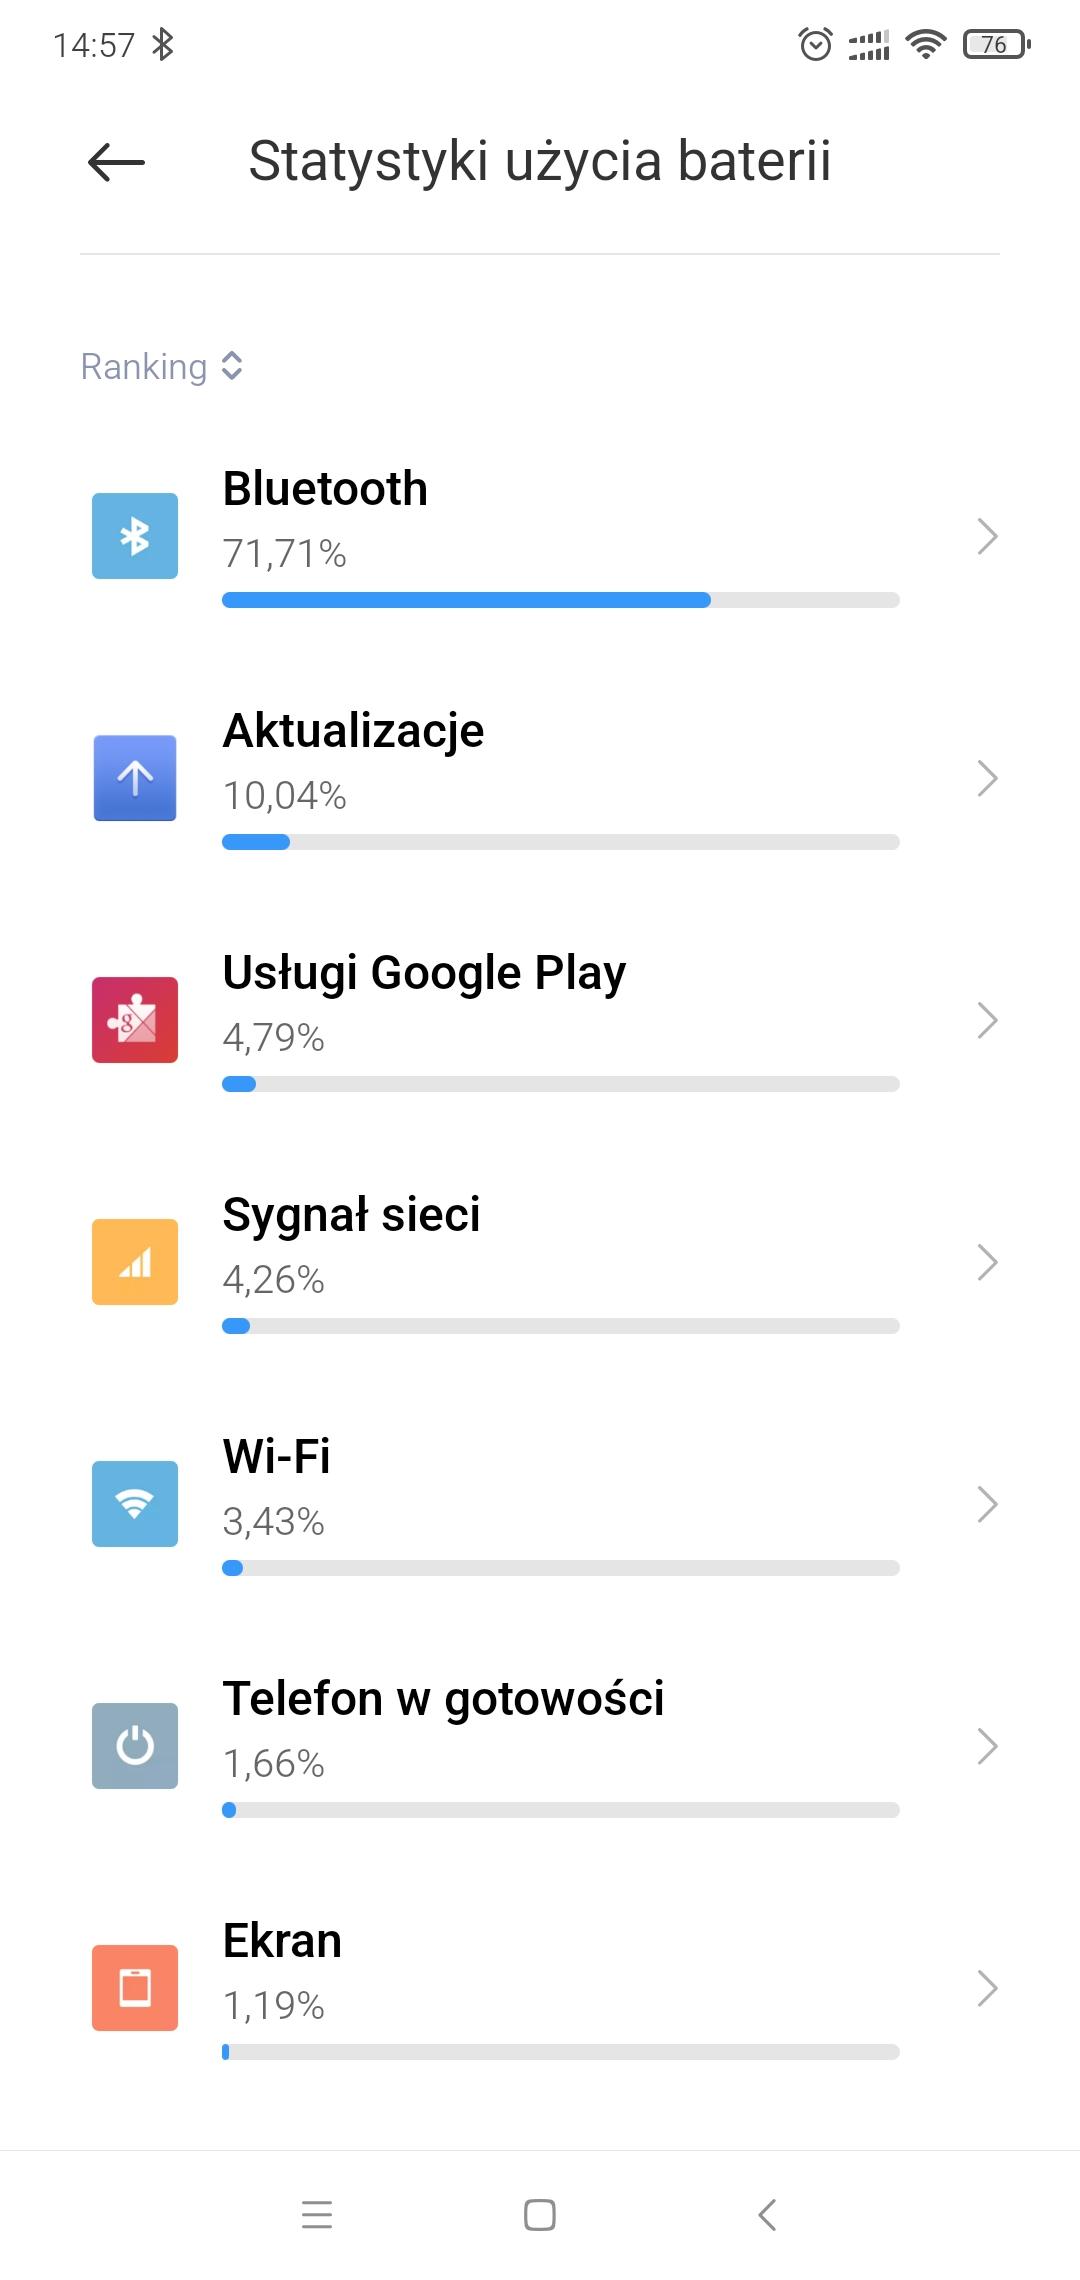This screenshot has width=1080, height=2280.
Task: Tap the Usługi Google Play puzzle icon
Action: tap(135, 1020)
